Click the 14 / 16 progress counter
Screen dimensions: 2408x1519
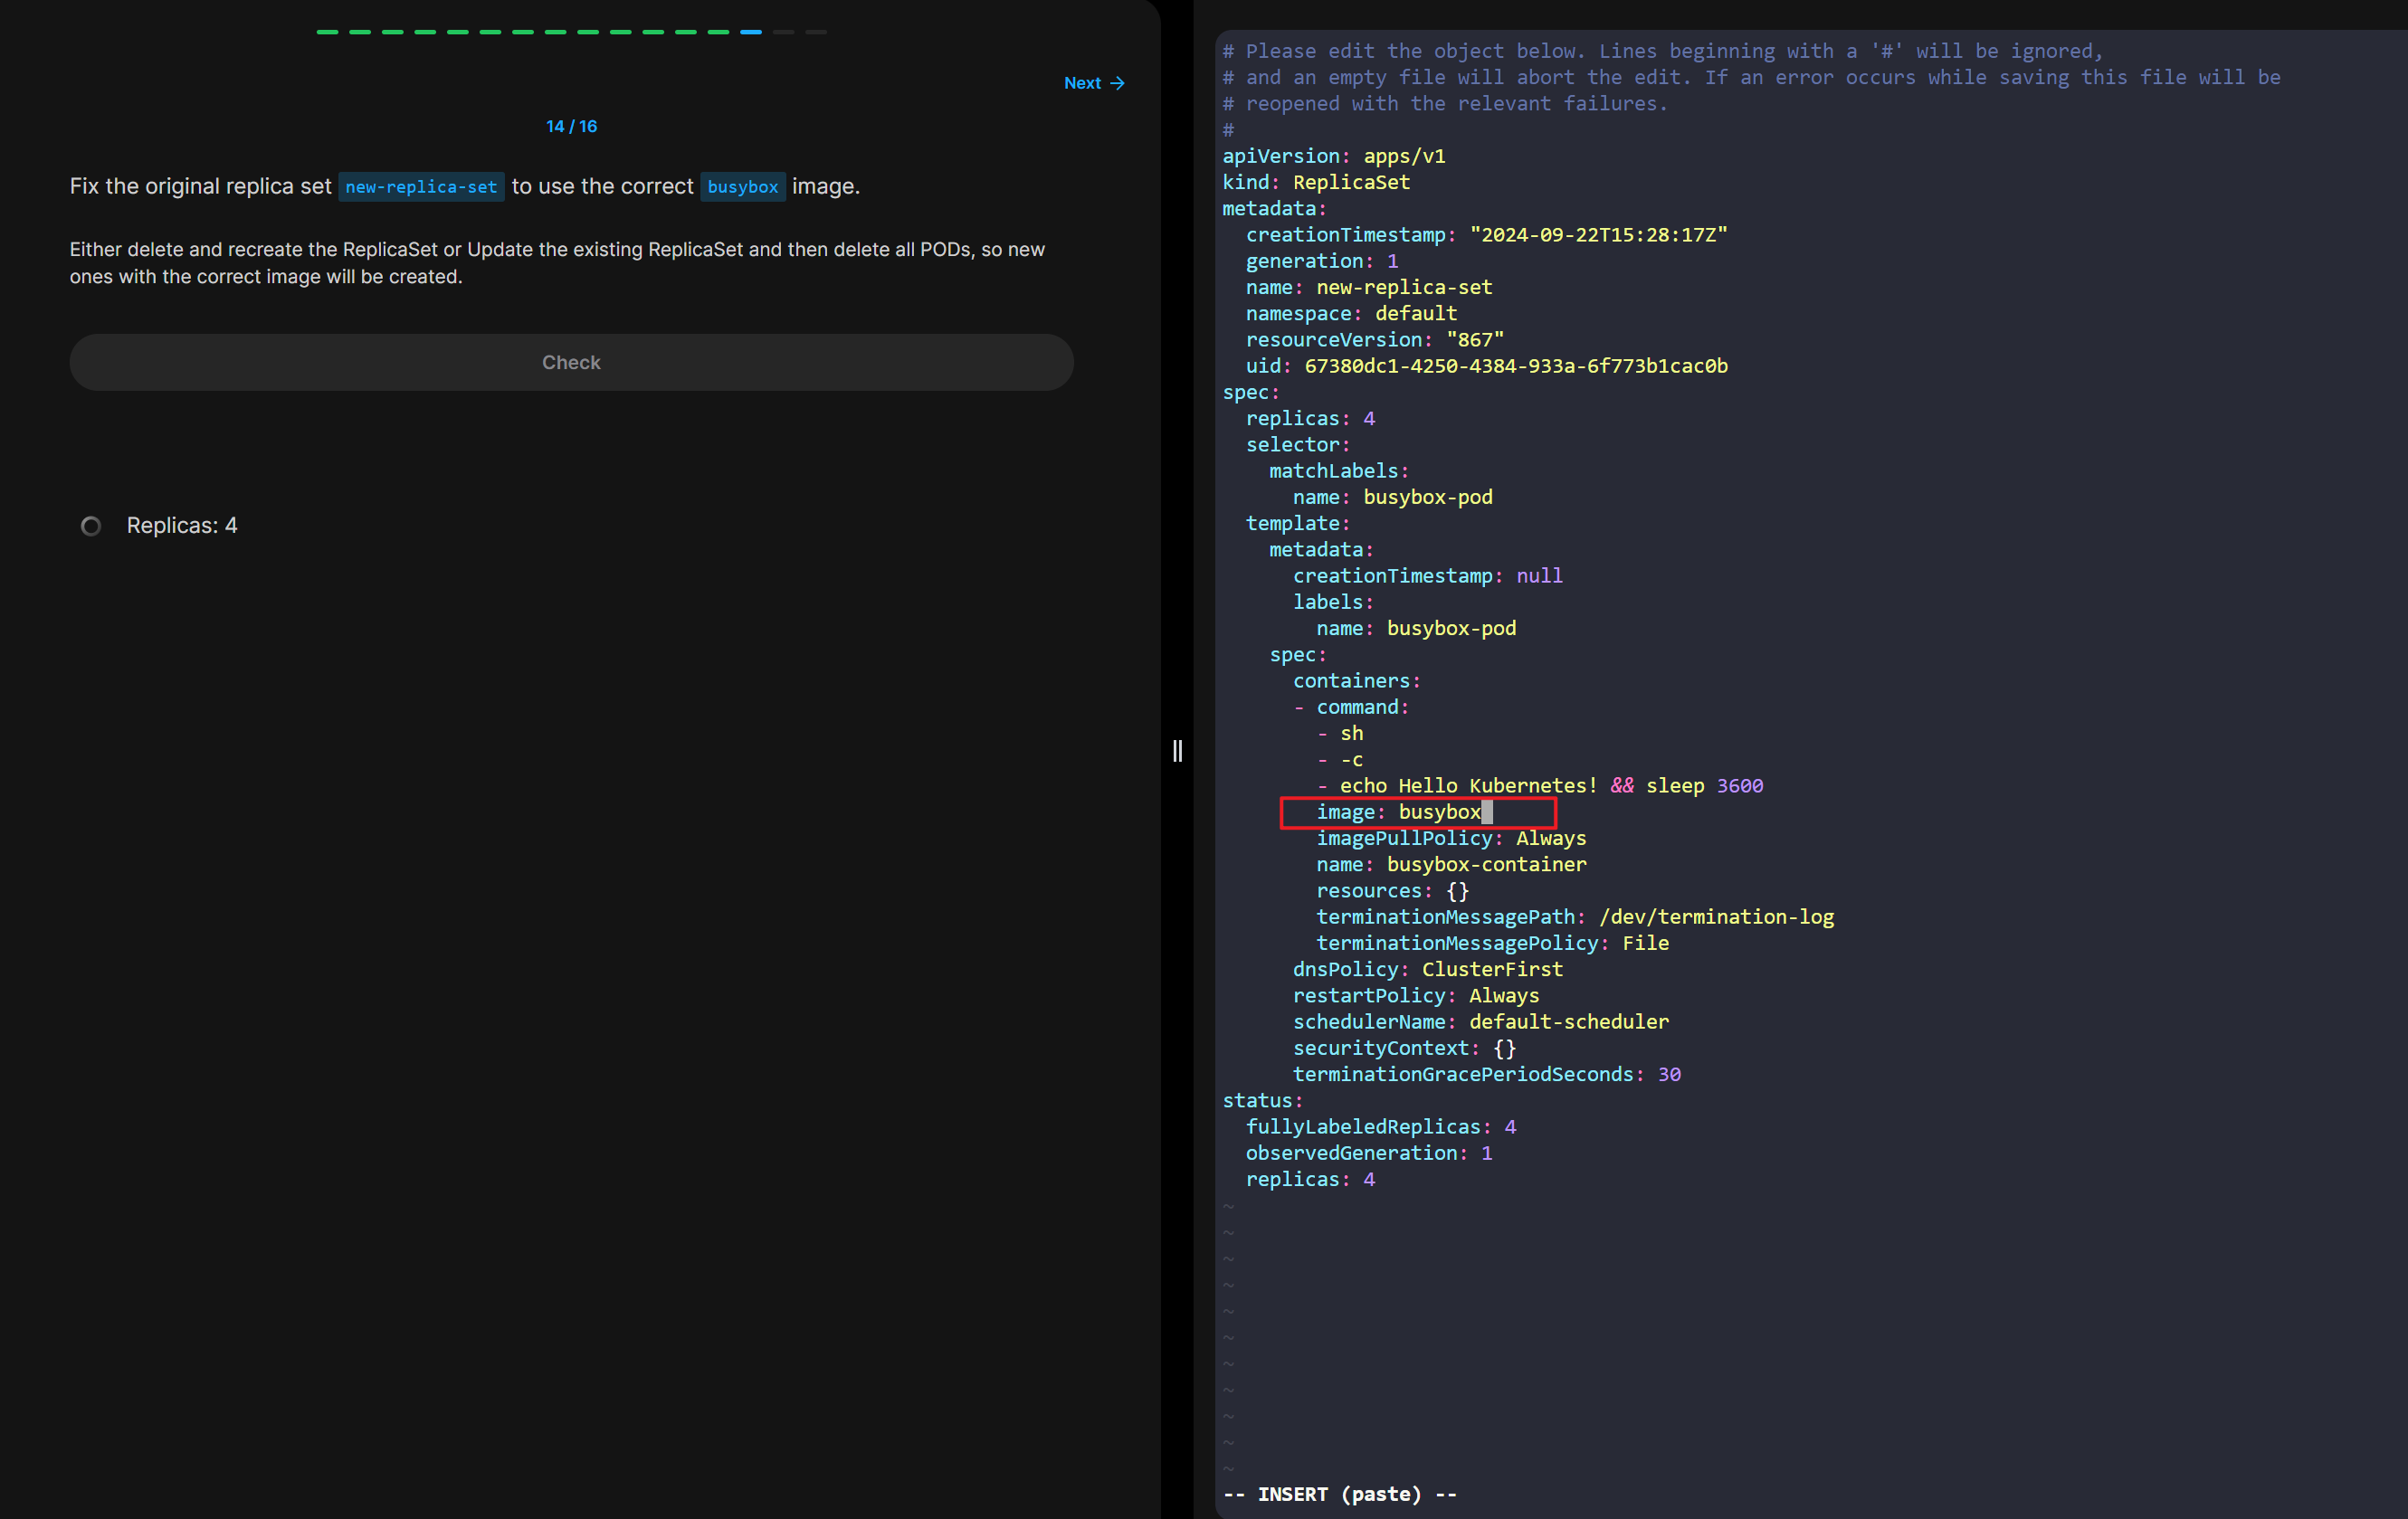[571, 126]
